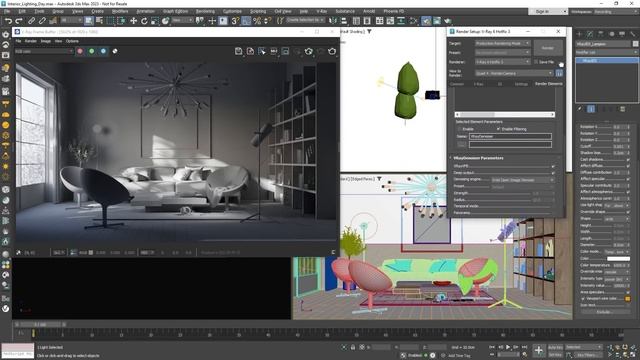640x360 pixels.
Task: Click the red channel button in frame buffer
Action: coord(80,51)
